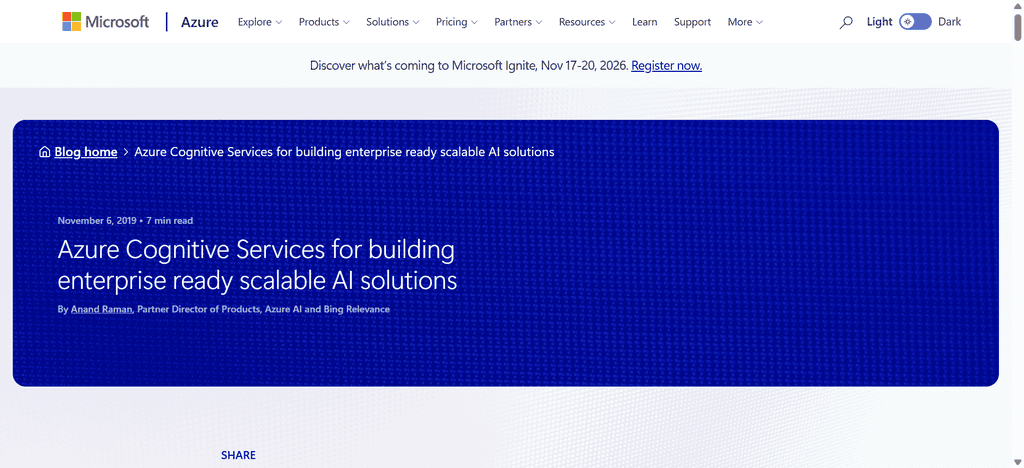Viewport: 1024px width, 468px height.
Task: Open the Solutions dropdown
Action: click(392, 22)
